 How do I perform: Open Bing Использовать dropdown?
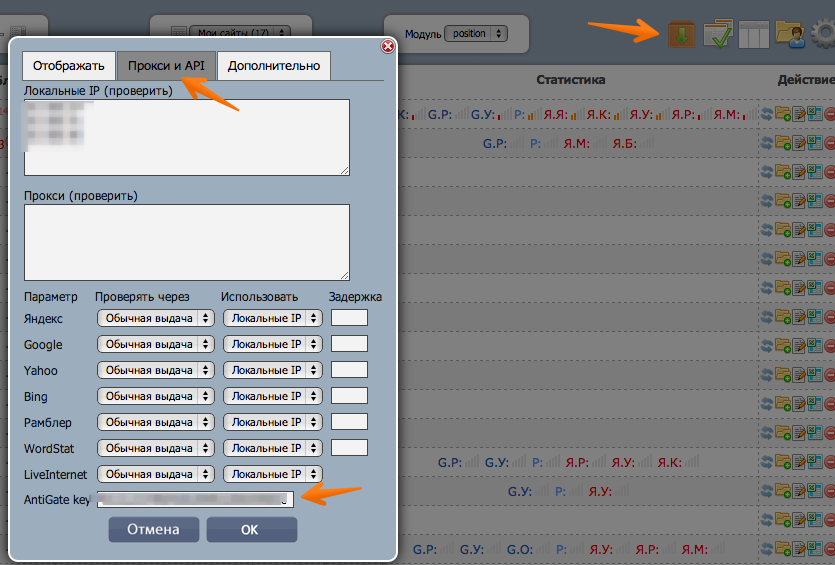click(x=273, y=396)
